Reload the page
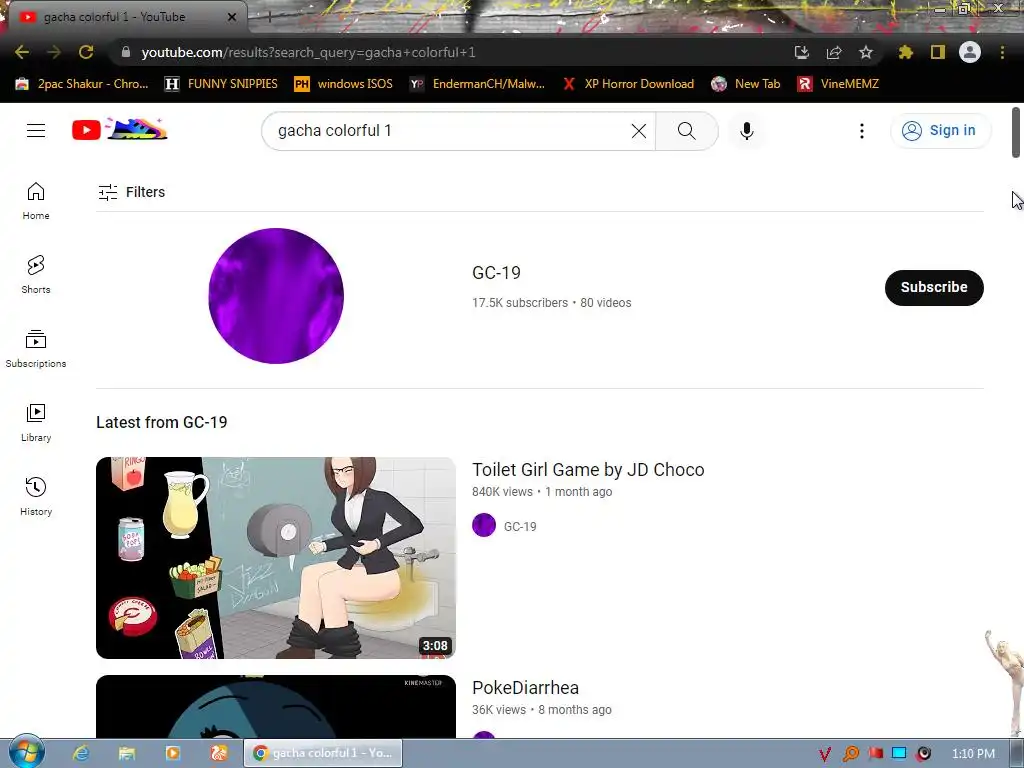Image resolution: width=1024 pixels, height=768 pixels. click(86, 52)
